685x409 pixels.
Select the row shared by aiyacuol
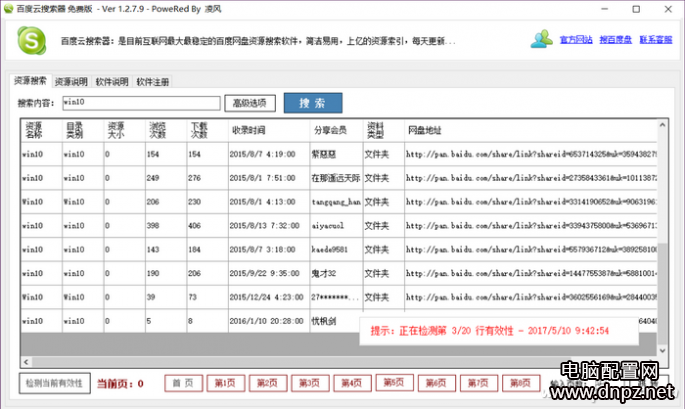point(339,225)
